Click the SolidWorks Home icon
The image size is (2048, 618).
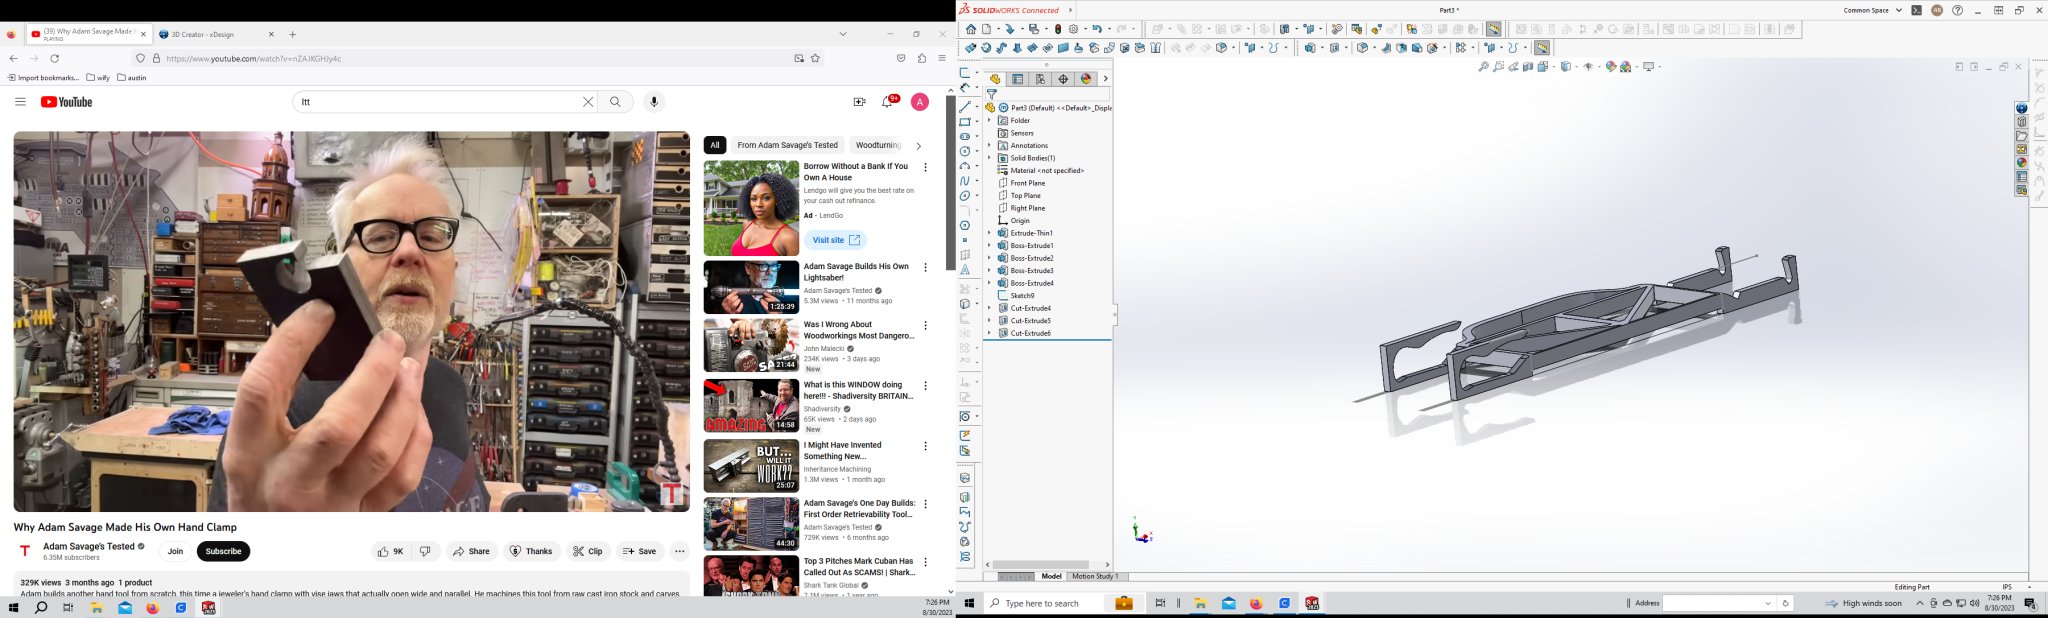click(x=970, y=30)
